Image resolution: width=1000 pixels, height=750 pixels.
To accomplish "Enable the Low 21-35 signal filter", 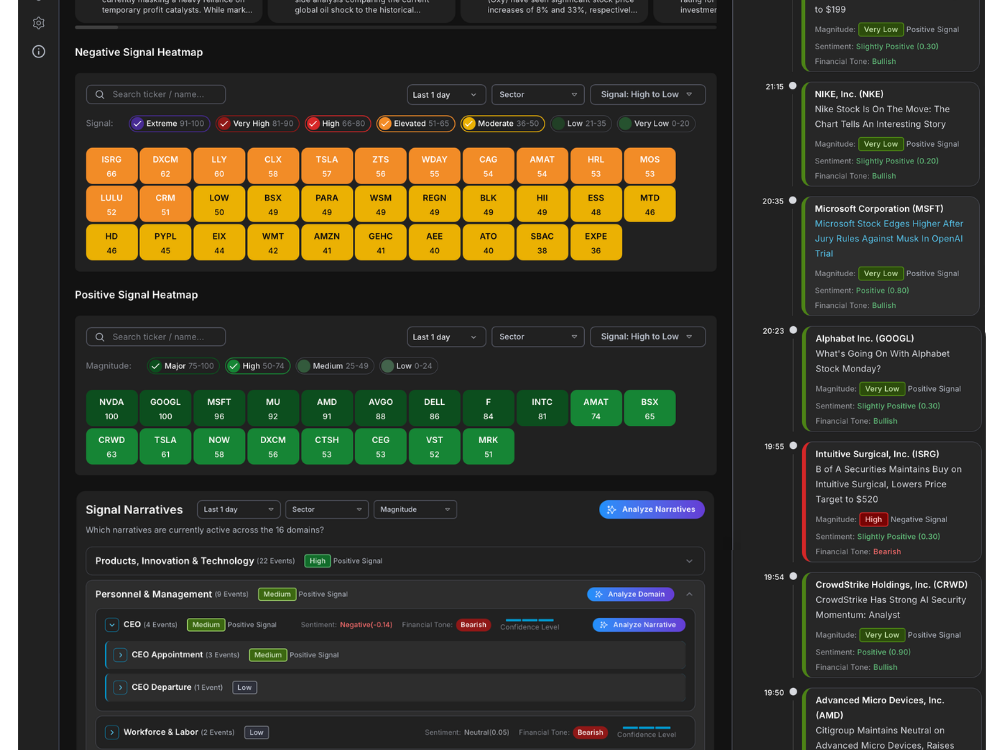I will pos(580,124).
